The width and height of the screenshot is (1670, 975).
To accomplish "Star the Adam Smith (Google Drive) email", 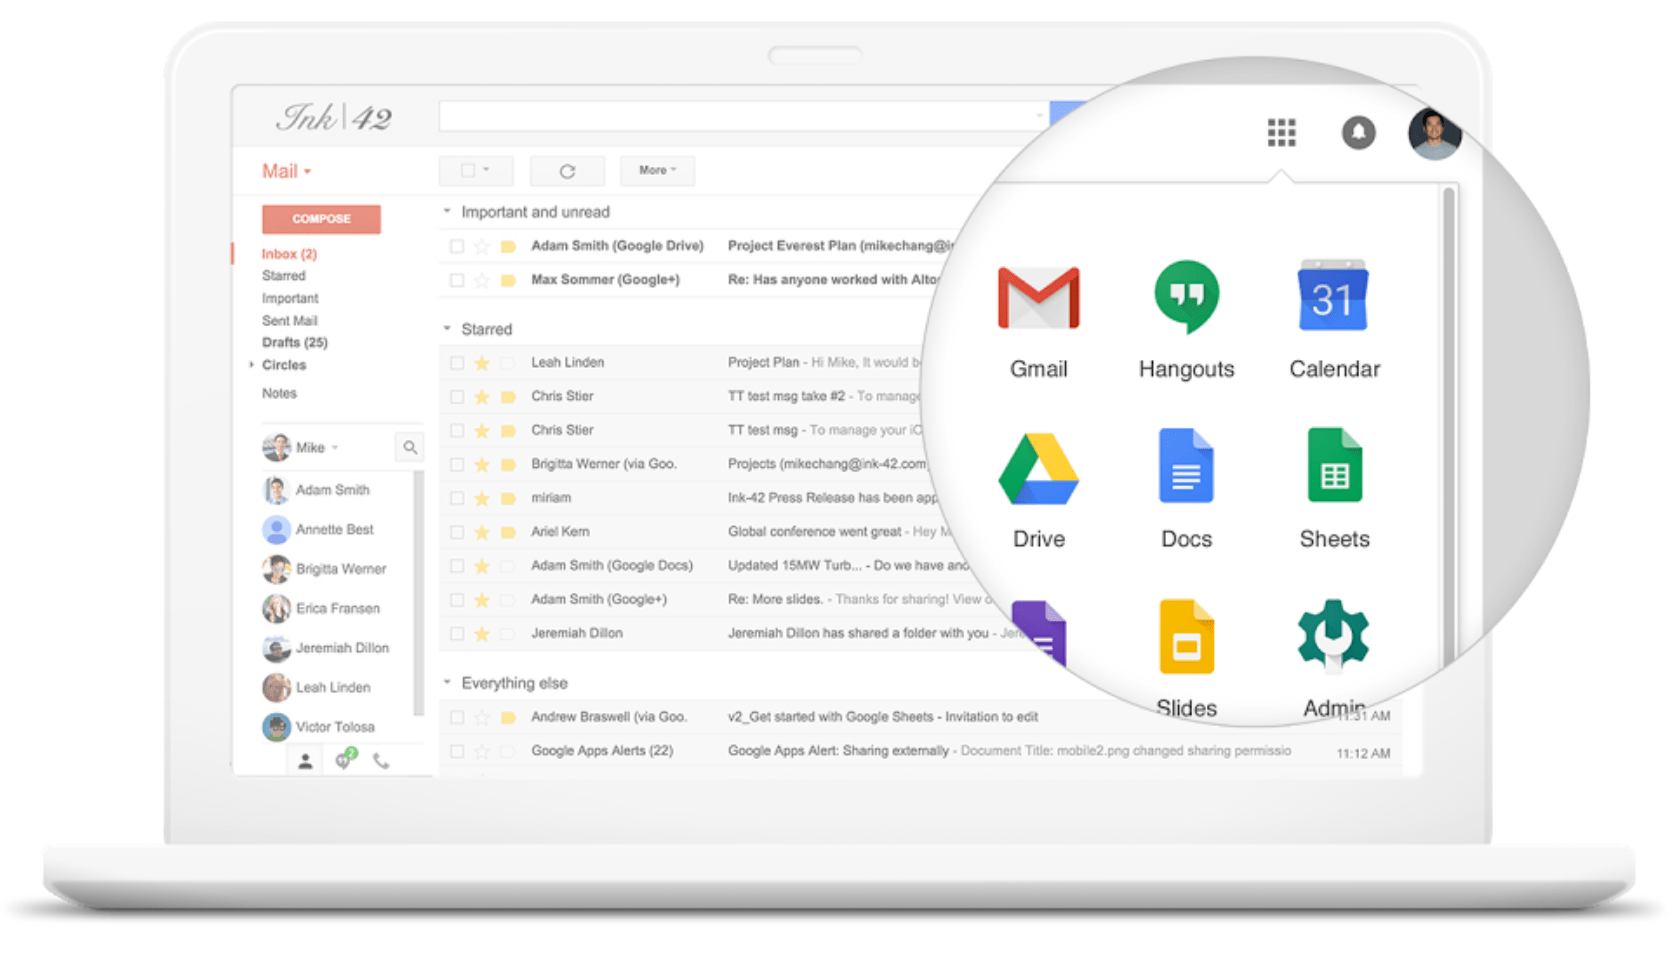I will [482, 246].
